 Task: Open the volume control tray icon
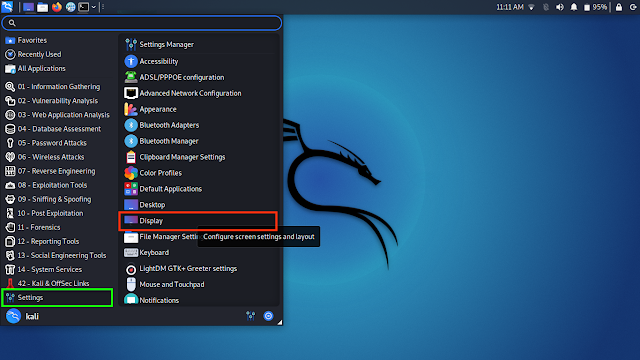pos(560,7)
